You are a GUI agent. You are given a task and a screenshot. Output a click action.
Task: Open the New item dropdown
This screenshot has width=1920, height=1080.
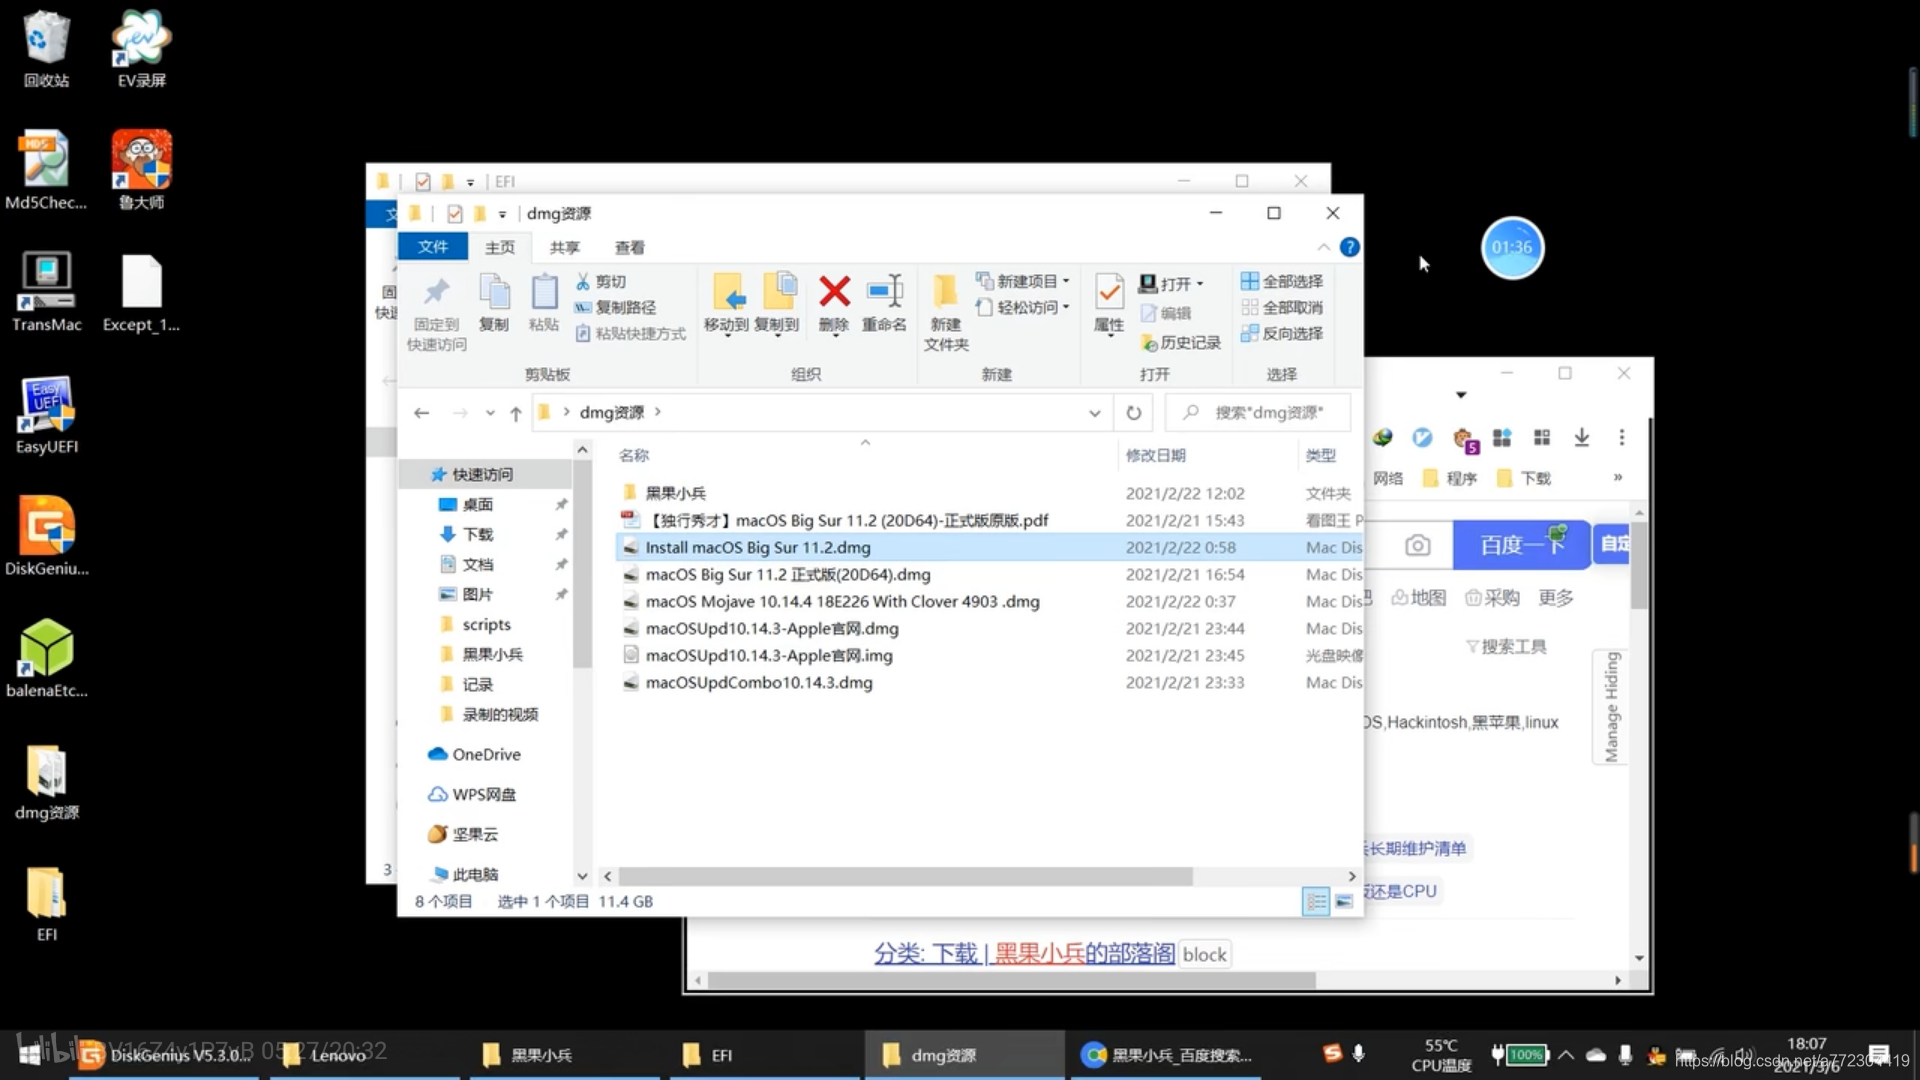[1023, 282]
